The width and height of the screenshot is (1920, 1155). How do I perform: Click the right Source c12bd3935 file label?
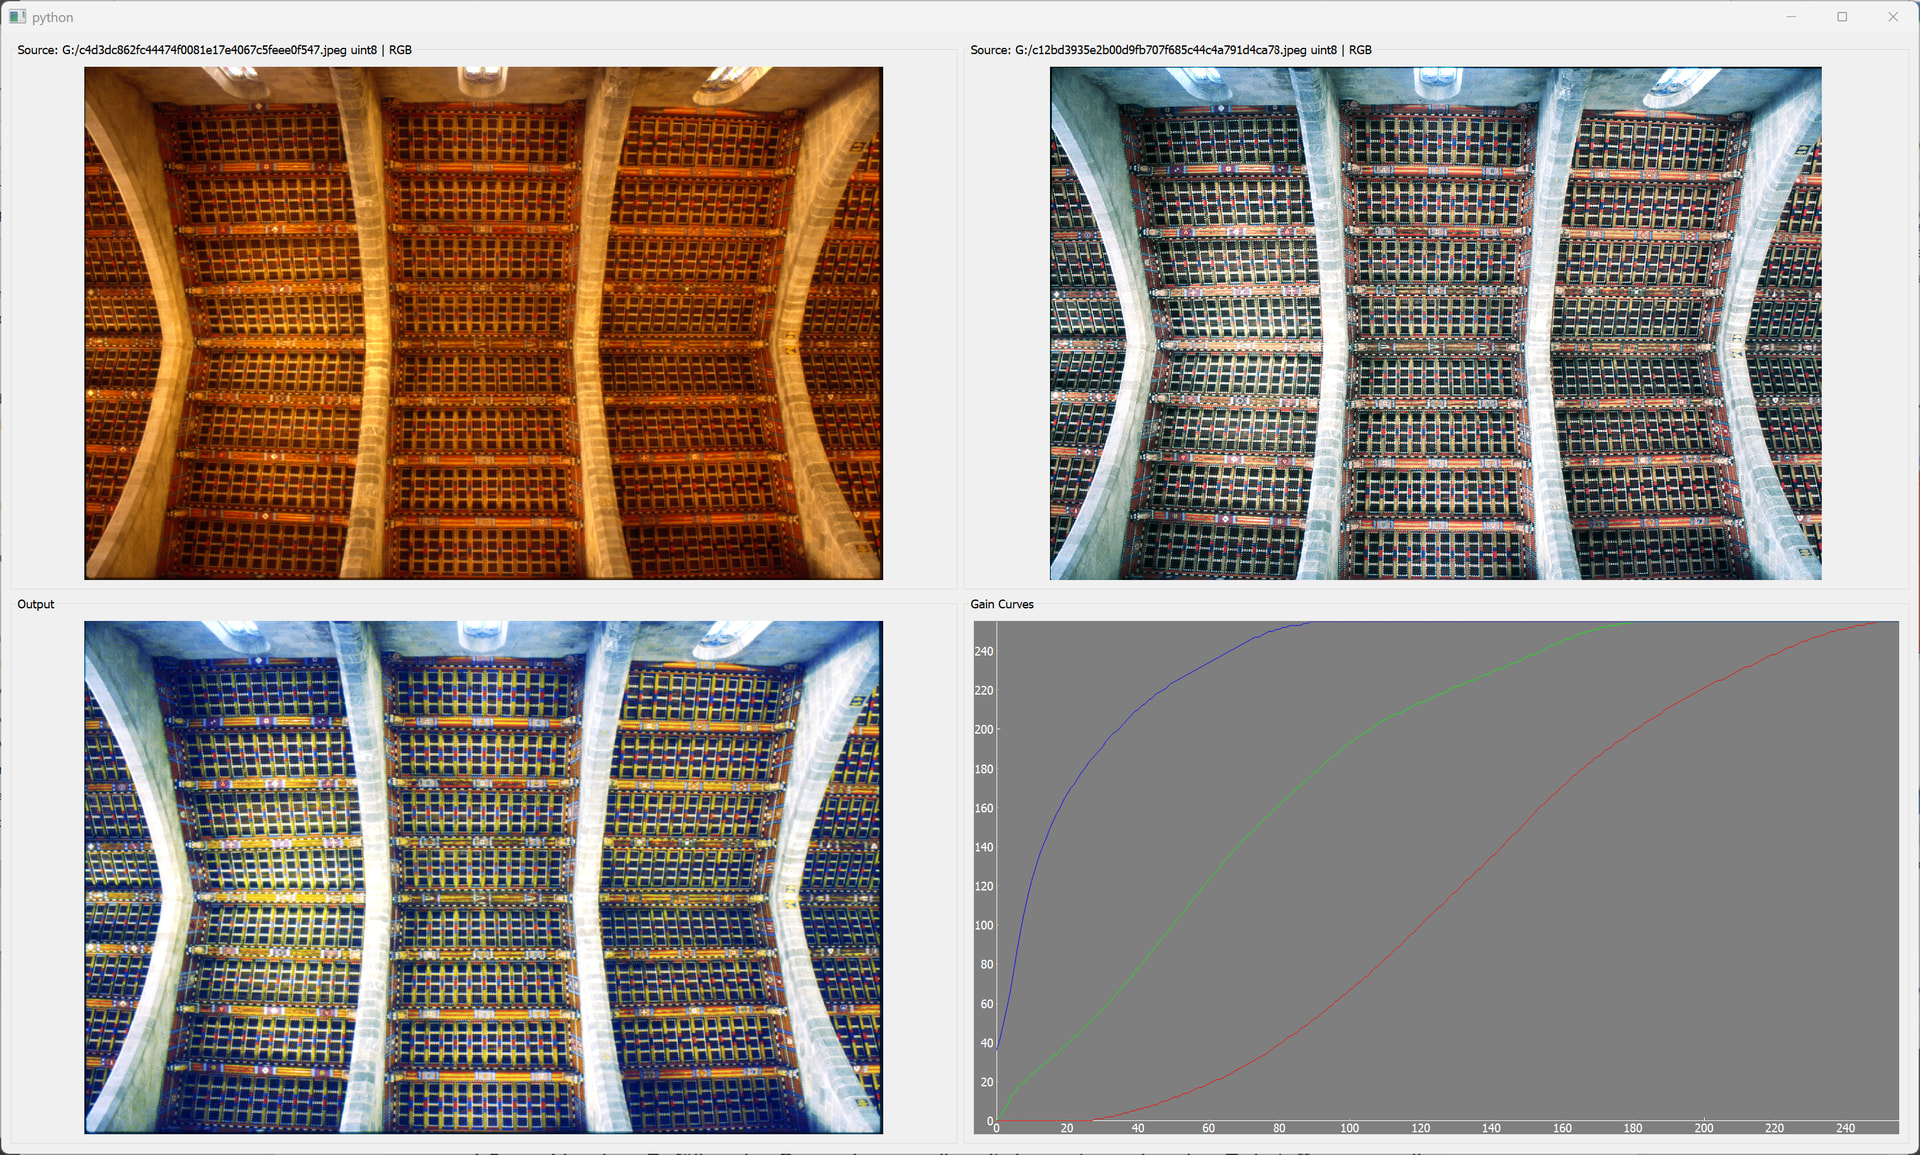click(1170, 50)
